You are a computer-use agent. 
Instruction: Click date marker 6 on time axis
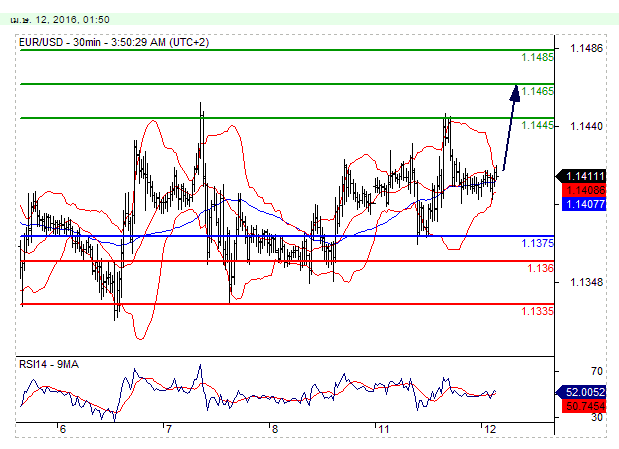(62, 429)
